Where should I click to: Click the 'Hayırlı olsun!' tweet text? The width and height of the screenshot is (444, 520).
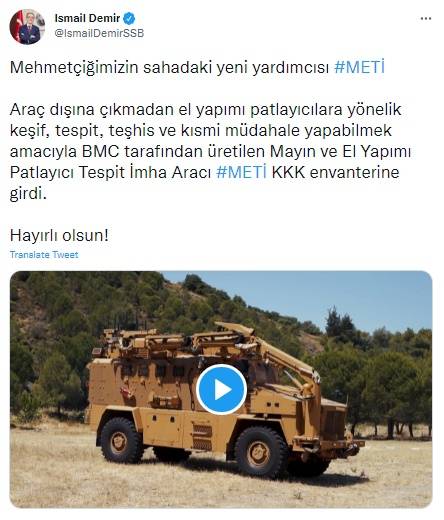tap(59, 235)
